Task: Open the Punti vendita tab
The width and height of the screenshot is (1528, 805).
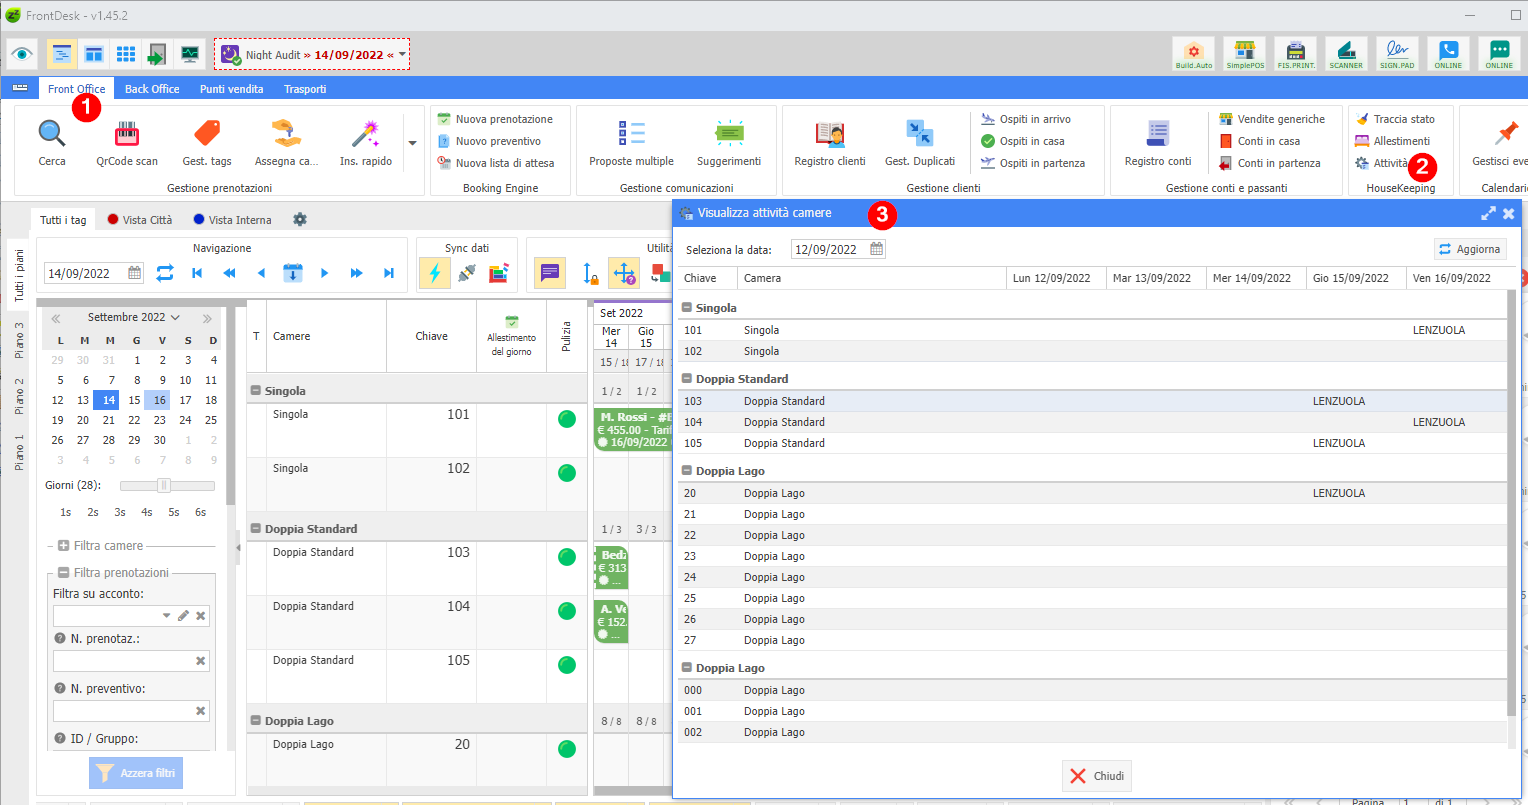Action: point(232,89)
